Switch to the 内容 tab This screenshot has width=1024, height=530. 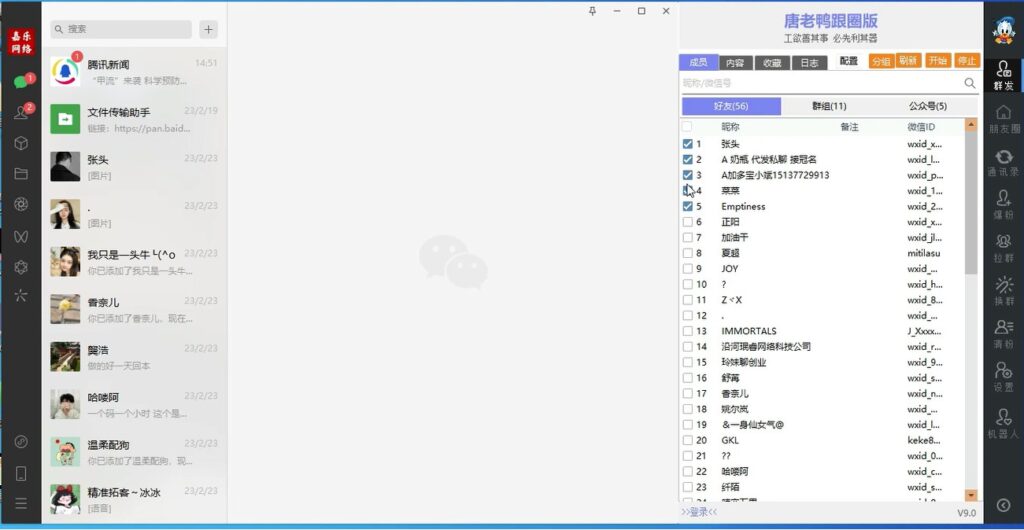point(735,63)
